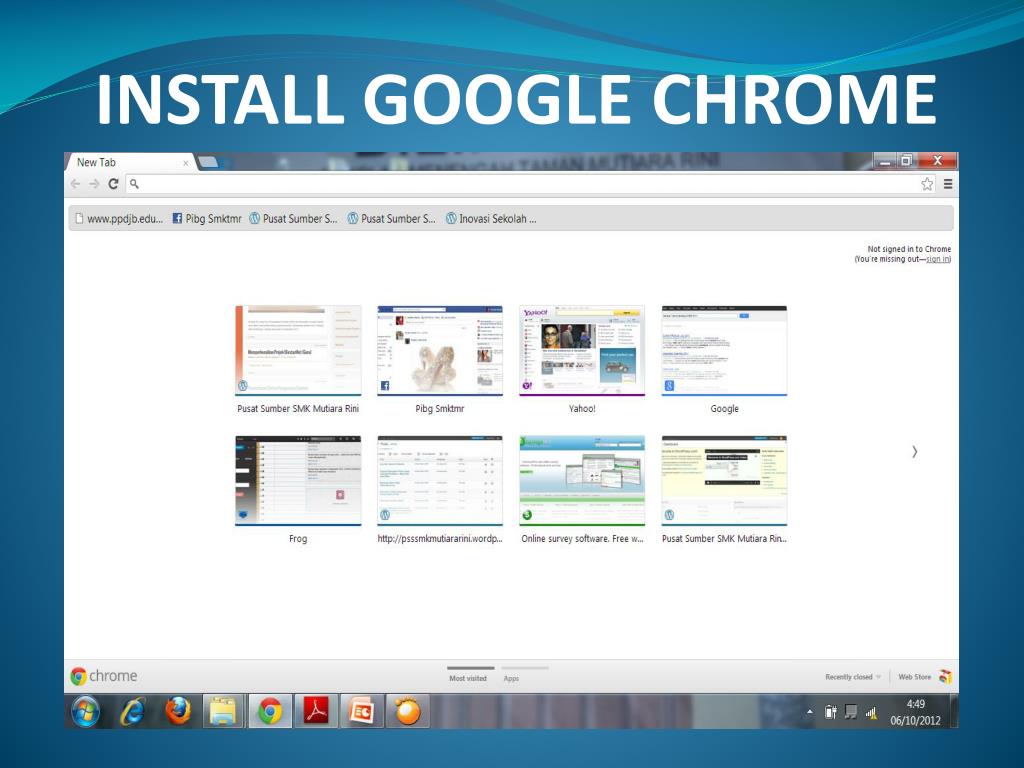Open the second Pusat Sumber S... bookmark
Image resolution: width=1024 pixels, height=768 pixels.
pos(391,219)
